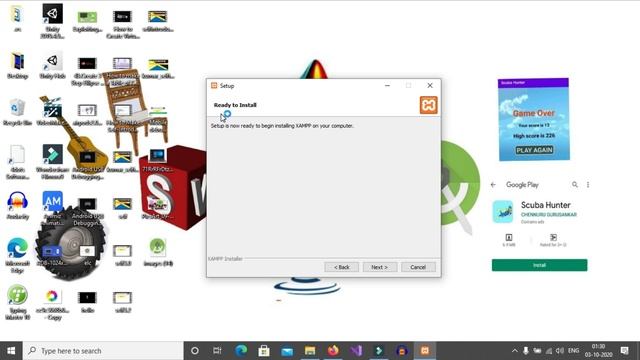
Task: Click the Windows Start button
Action: tap(11, 351)
